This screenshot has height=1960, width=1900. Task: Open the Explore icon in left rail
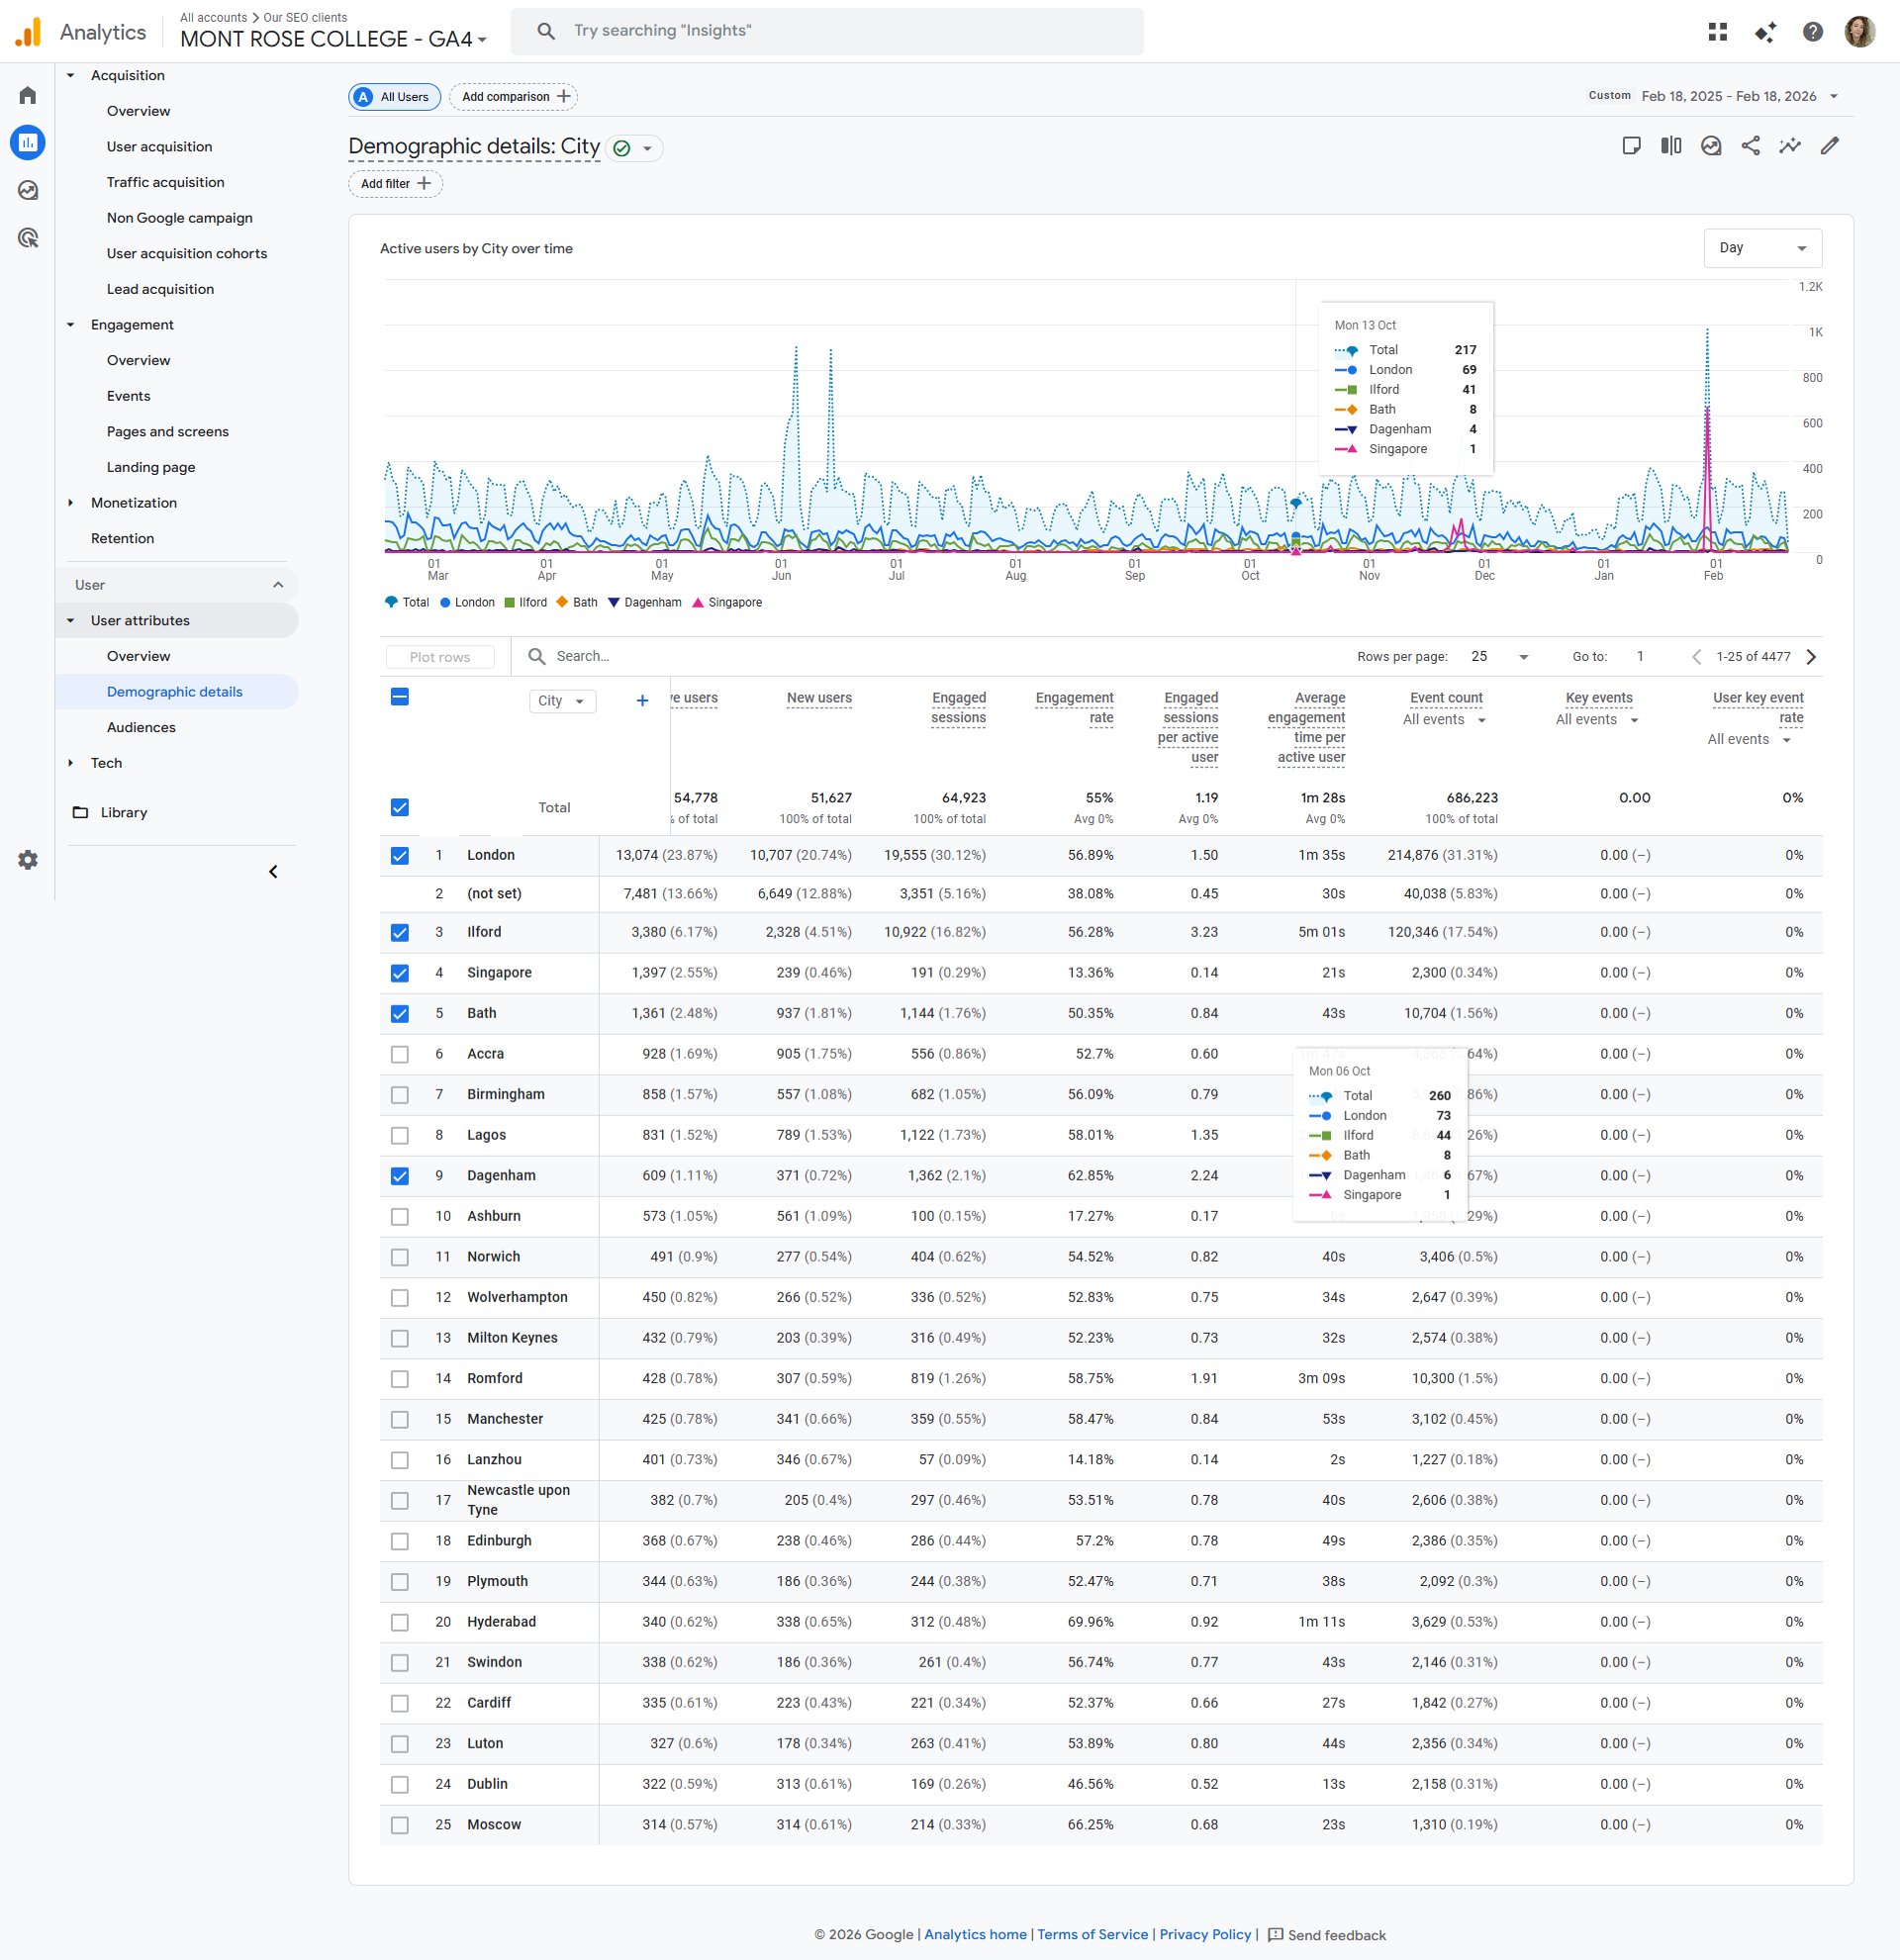pyautogui.click(x=28, y=191)
